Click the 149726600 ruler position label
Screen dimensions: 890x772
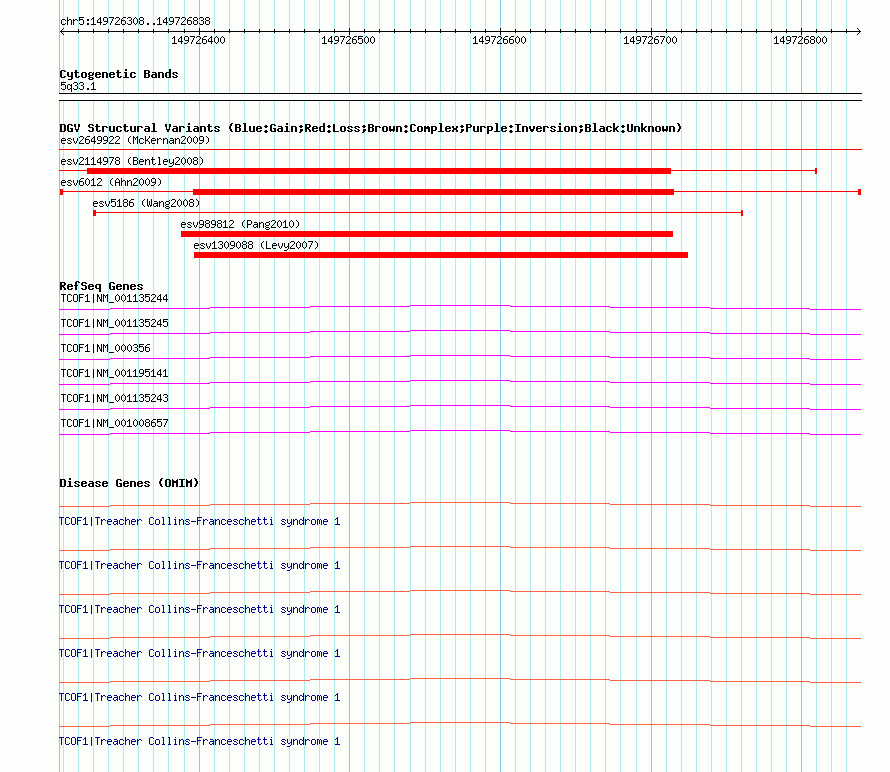coord(499,40)
